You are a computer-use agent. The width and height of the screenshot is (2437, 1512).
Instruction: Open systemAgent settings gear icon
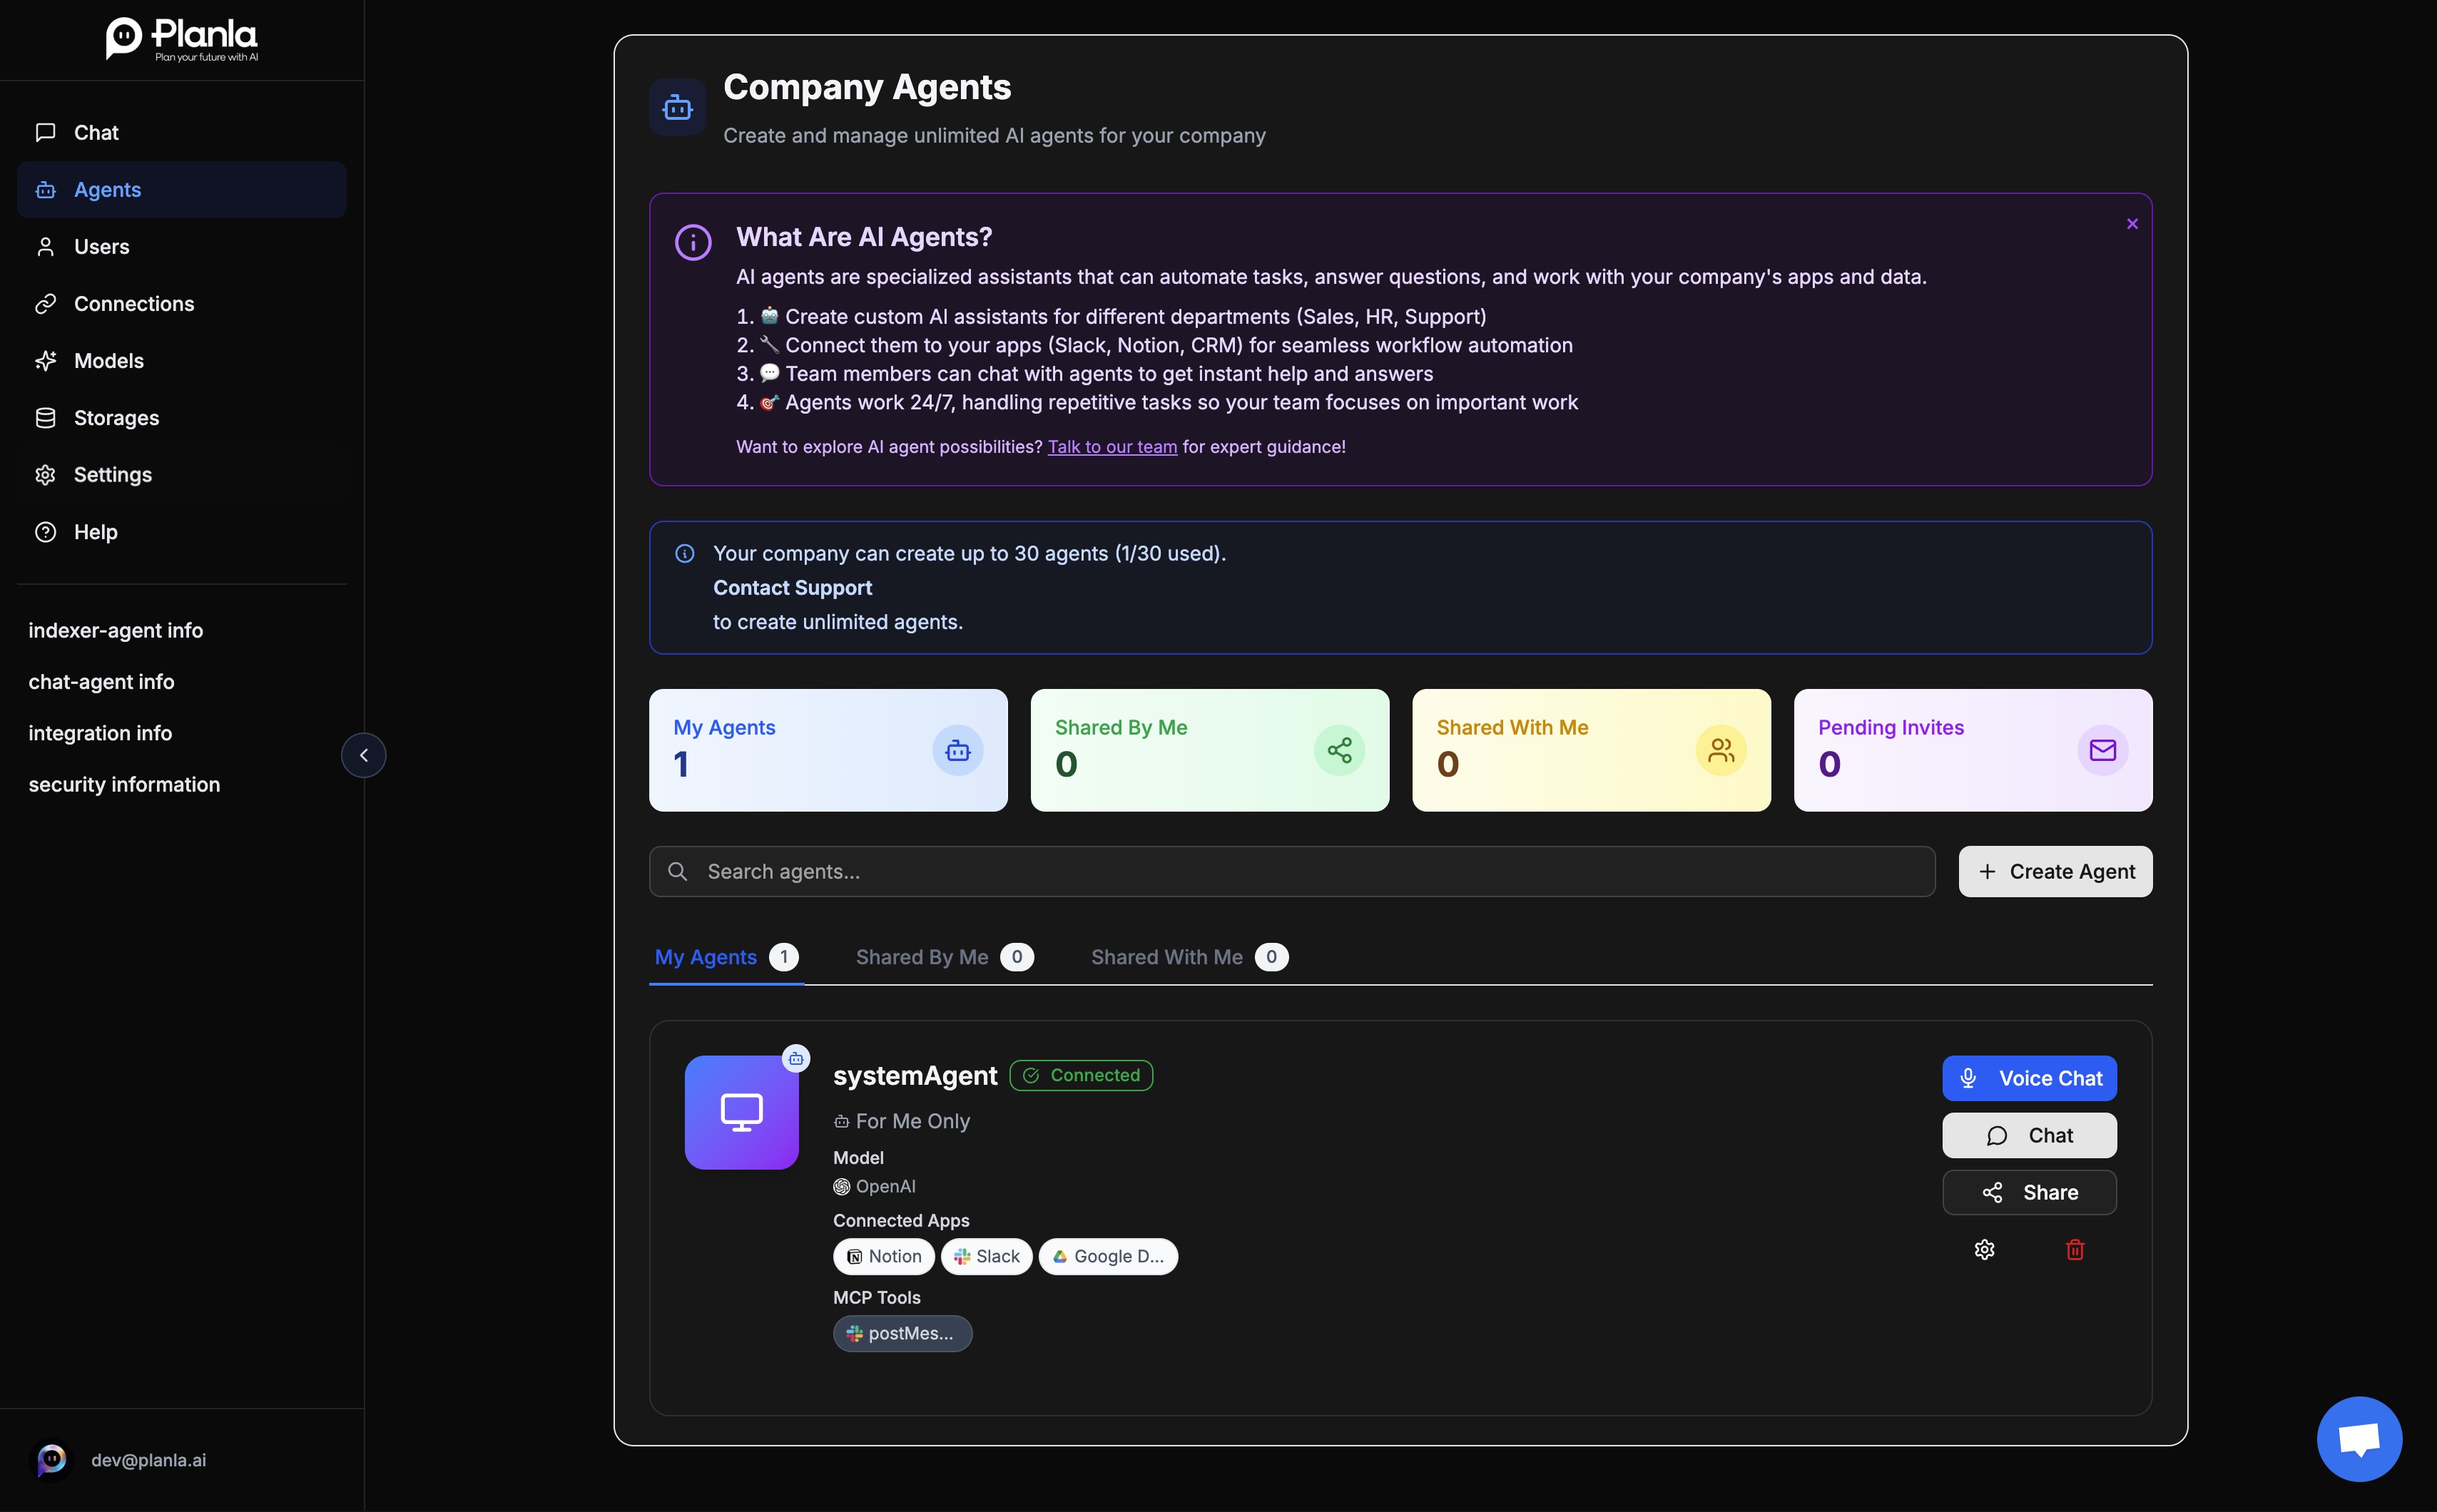click(1984, 1250)
